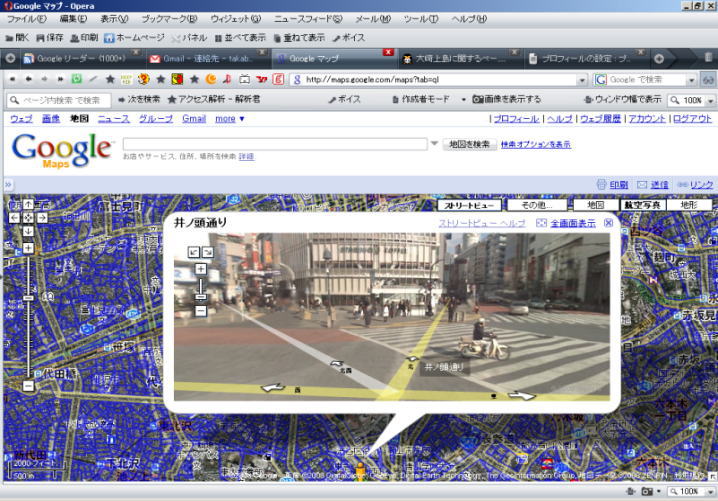Viewport: 718px width, 501px height.
Task: Click the 重ねて表示 toolbar button
Action: point(299,38)
